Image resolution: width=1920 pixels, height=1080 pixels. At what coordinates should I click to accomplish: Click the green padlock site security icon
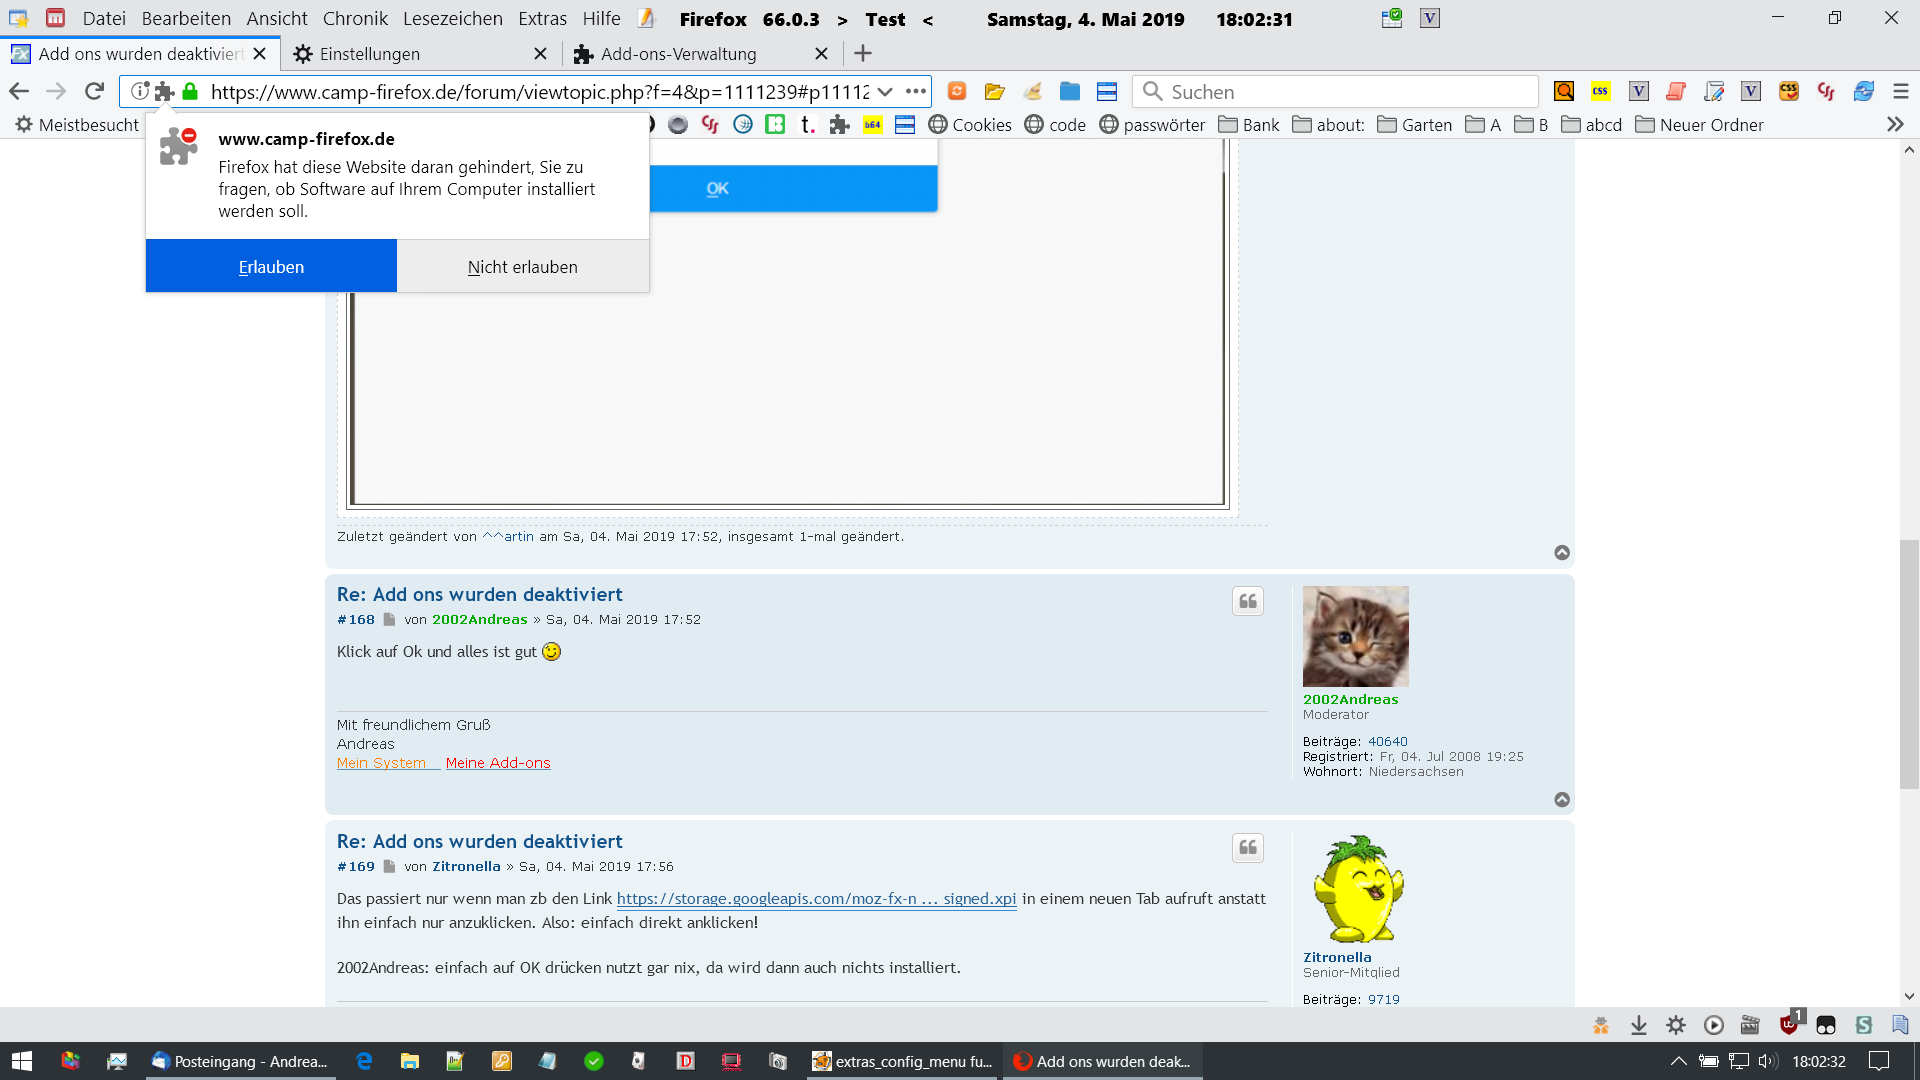(x=190, y=92)
